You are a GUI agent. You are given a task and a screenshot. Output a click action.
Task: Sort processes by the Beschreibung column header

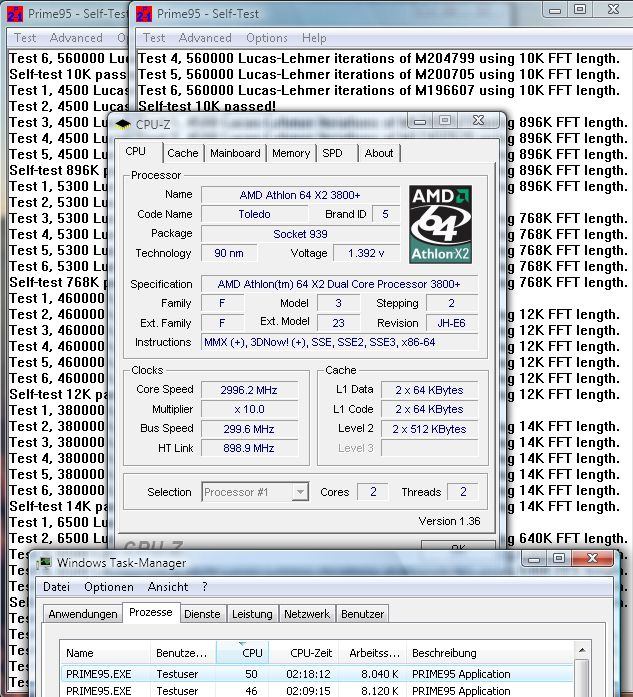tap(489, 653)
